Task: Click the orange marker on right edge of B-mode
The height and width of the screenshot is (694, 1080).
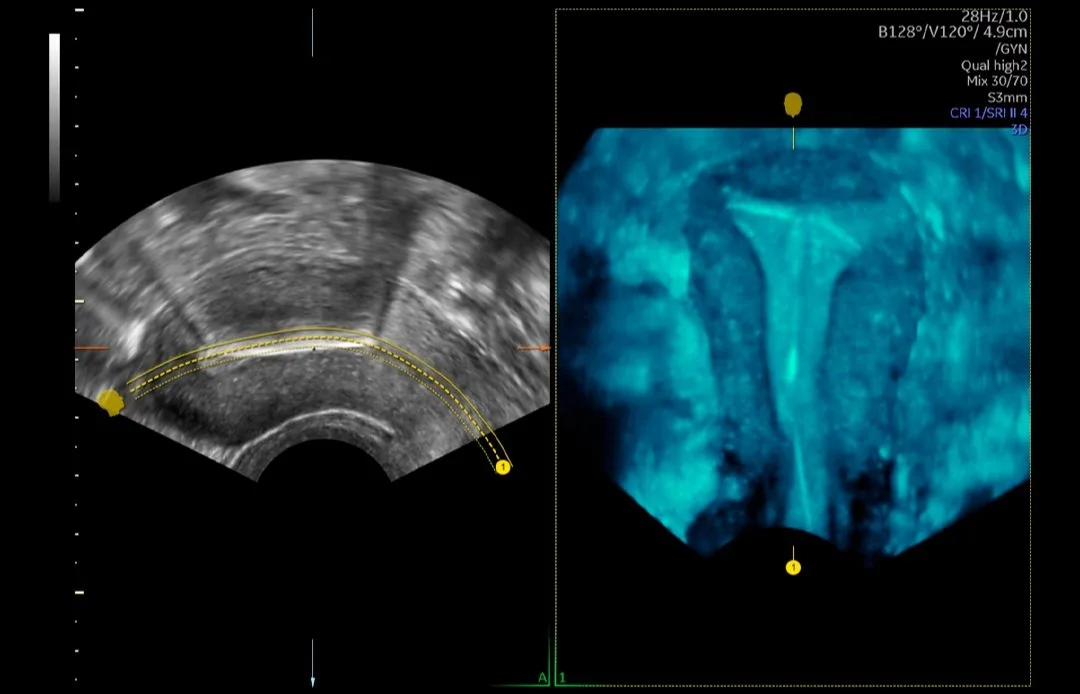Action: (533, 348)
